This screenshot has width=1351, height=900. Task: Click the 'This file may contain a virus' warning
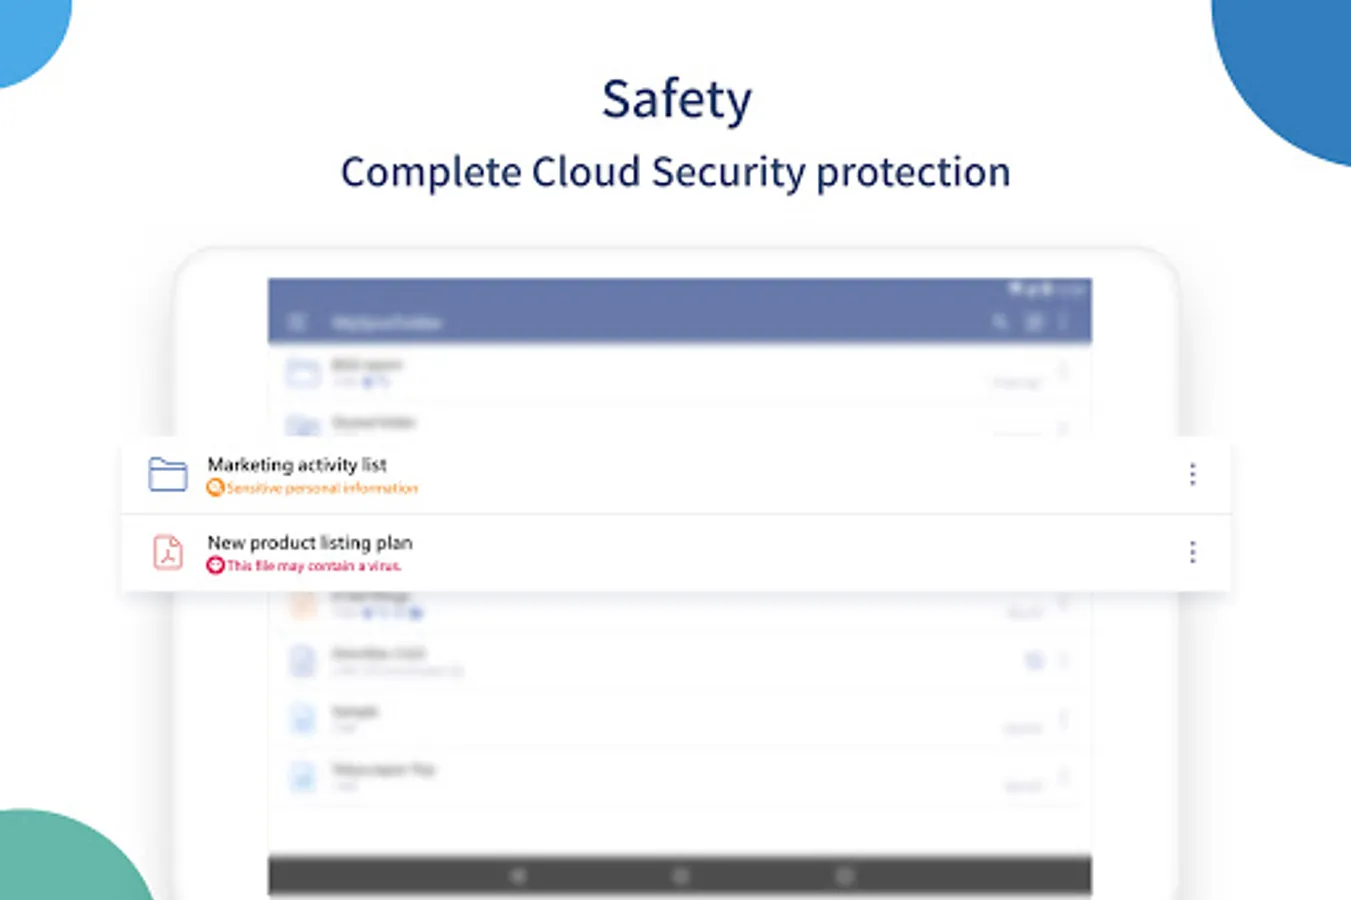(x=314, y=566)
